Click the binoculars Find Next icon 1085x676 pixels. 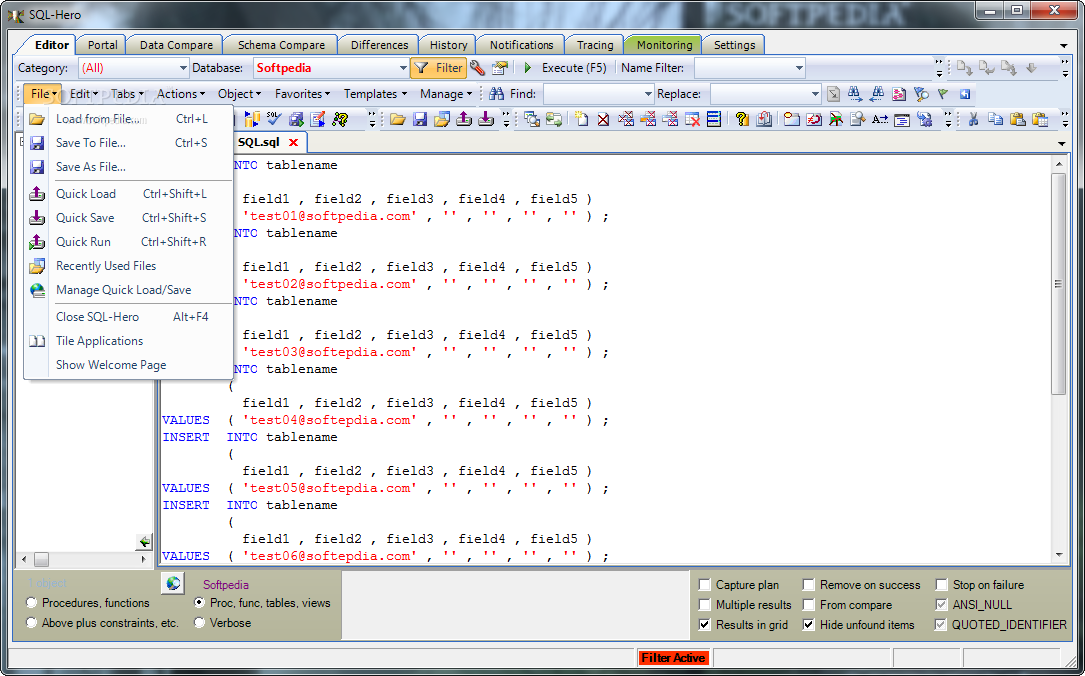(x=855, y=93)
